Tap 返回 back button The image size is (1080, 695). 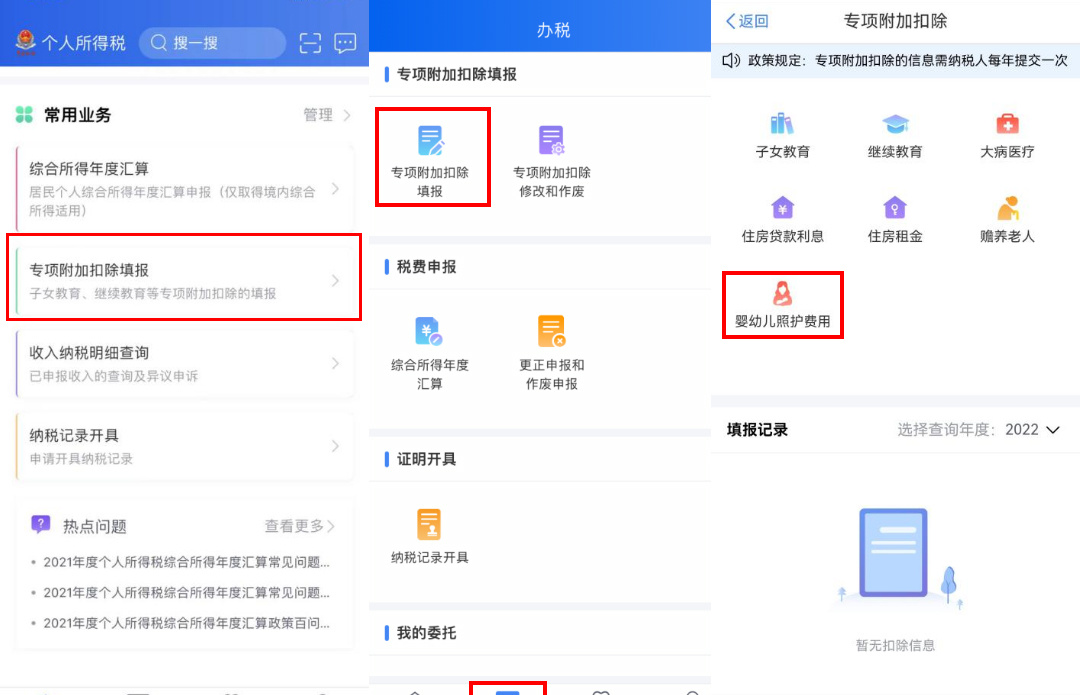click(x=747, y=21)
